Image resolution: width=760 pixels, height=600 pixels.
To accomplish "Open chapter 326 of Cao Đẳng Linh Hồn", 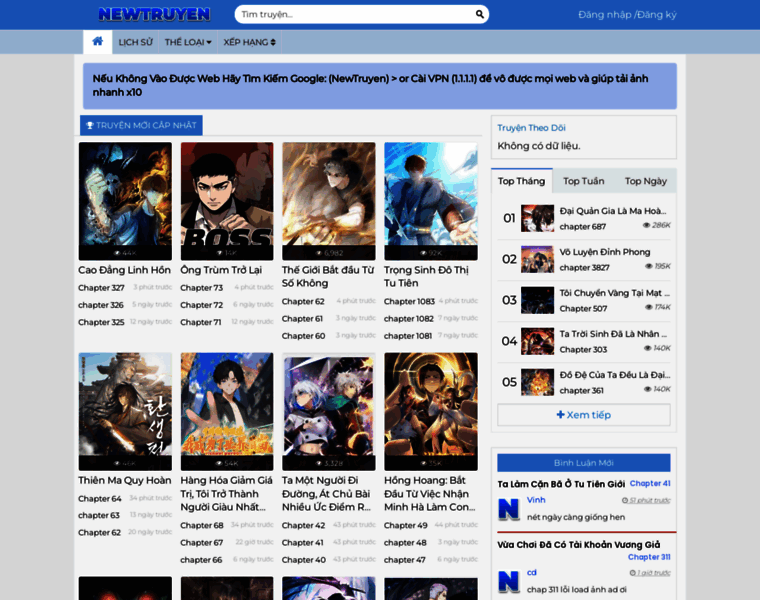I will tap(101, 305).
